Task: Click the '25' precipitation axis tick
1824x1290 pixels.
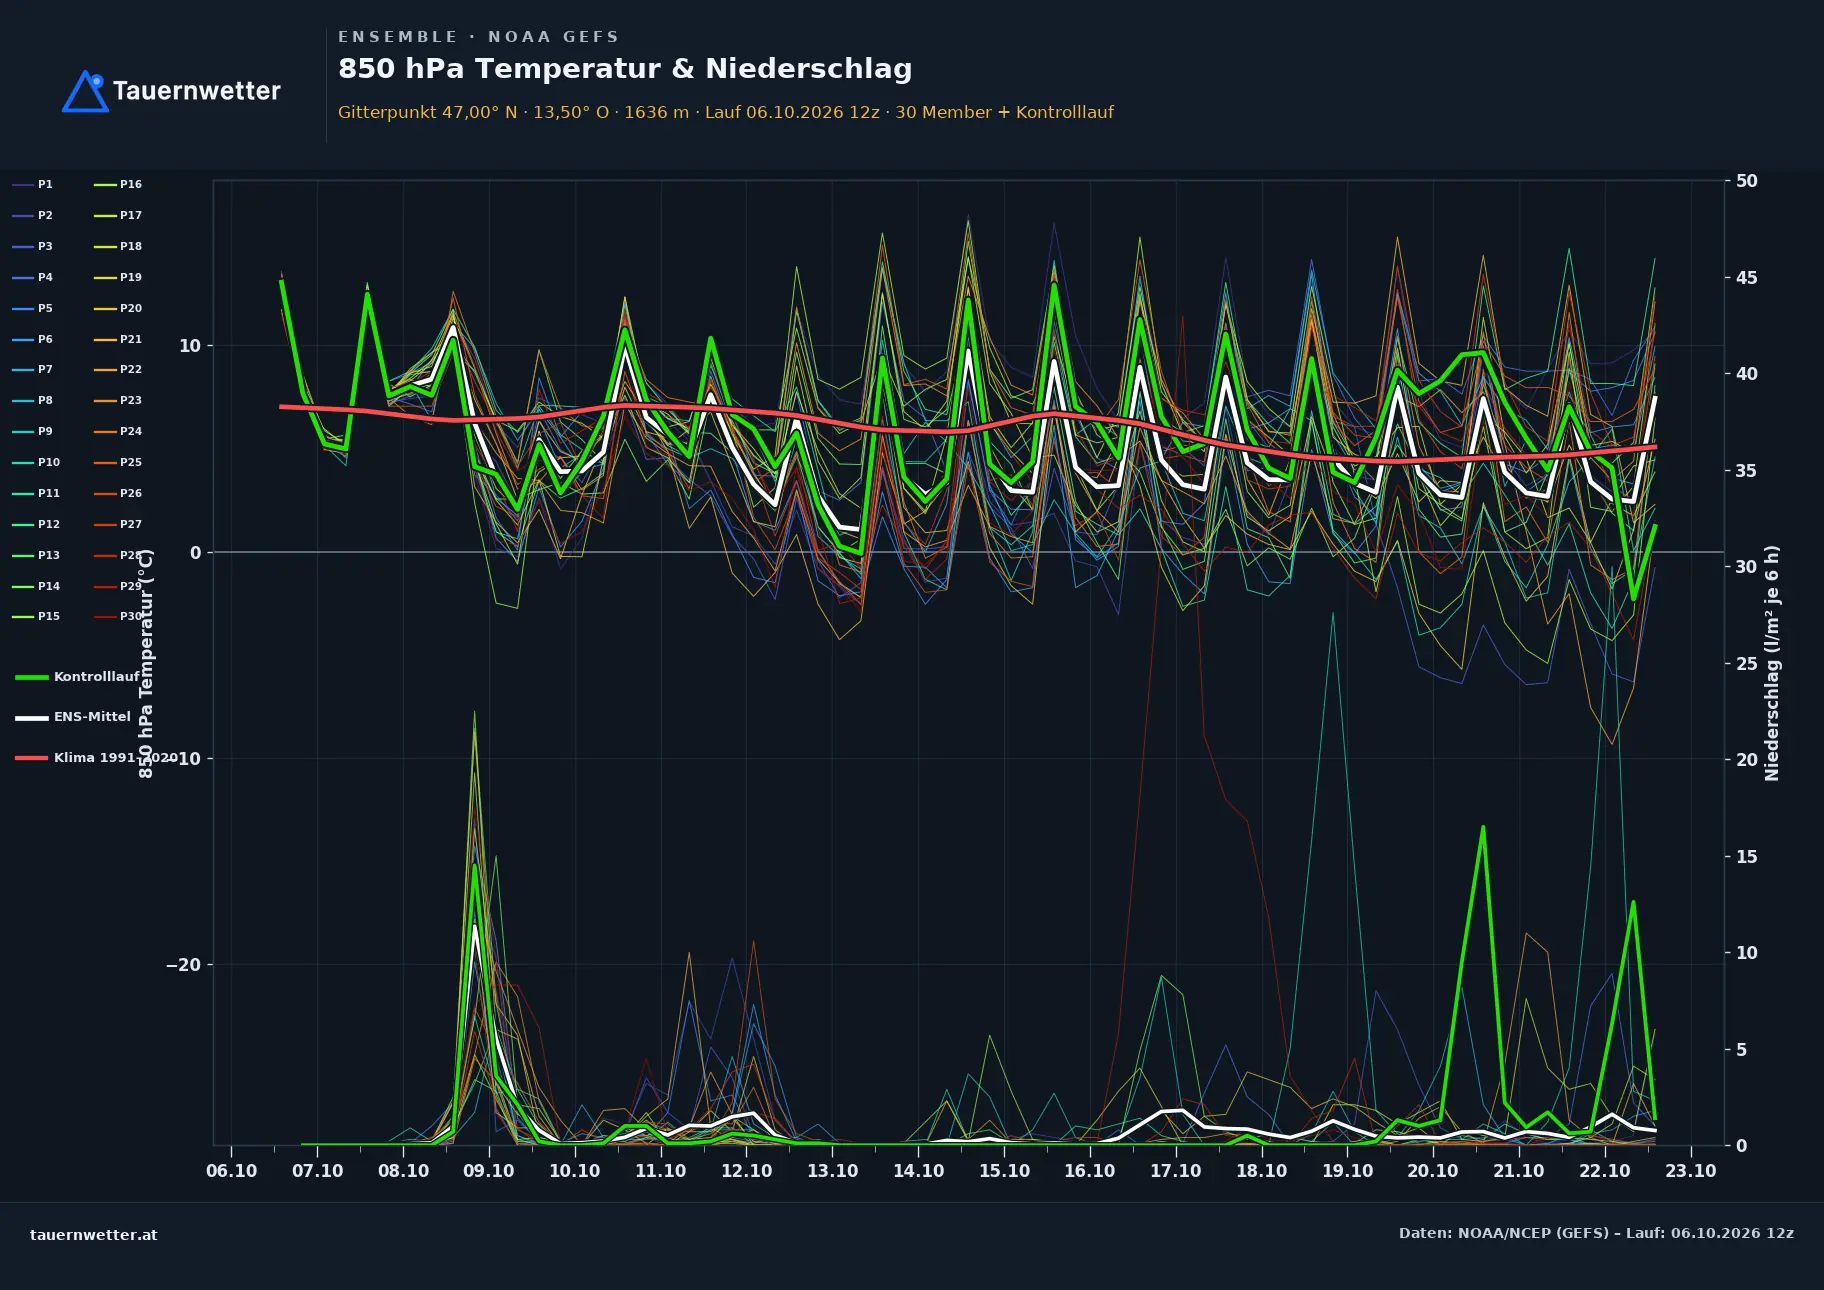Action: click(x=1747, y=664)
